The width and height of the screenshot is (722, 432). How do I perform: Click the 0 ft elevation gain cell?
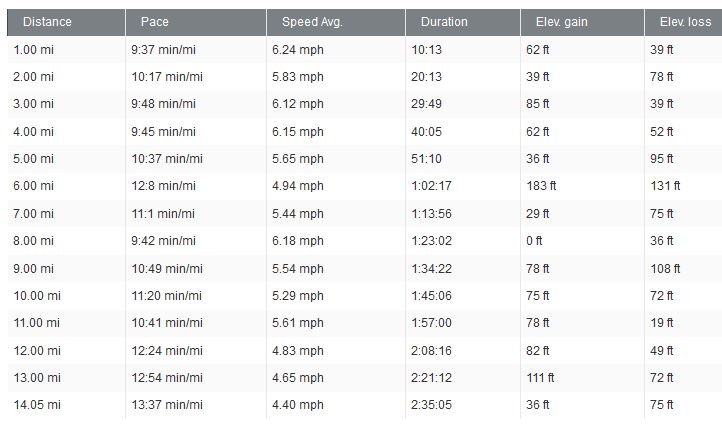(534, 240)
